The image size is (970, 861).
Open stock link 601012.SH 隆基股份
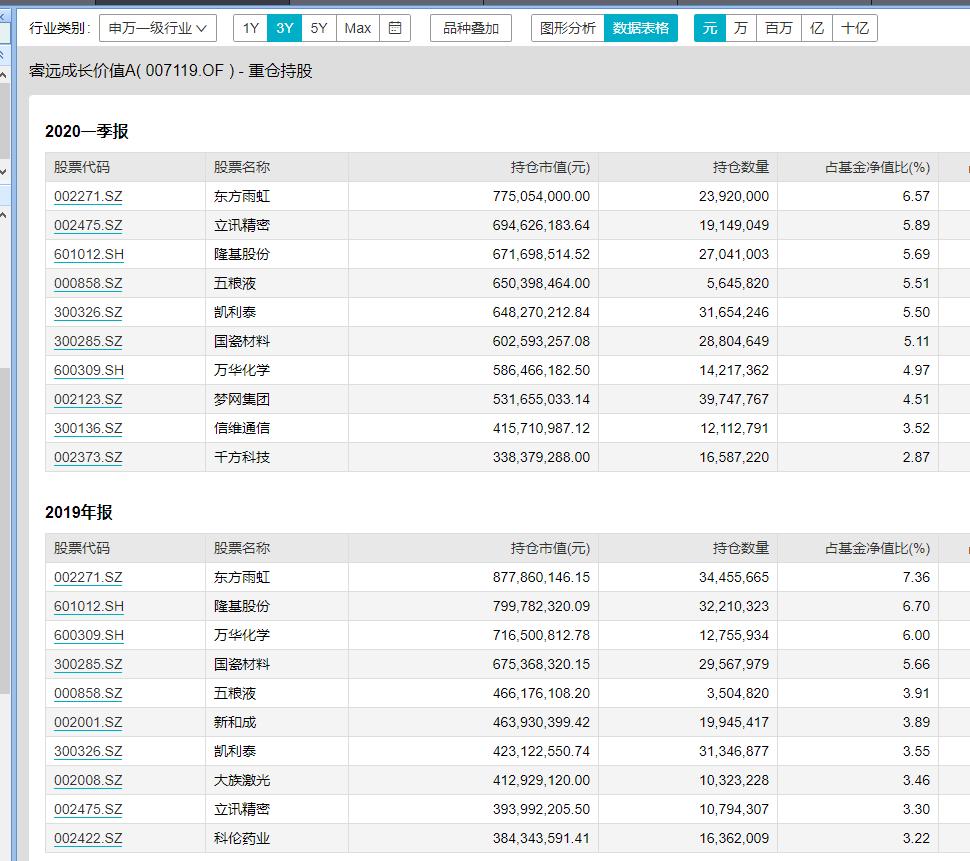click(x=87, y=253)
